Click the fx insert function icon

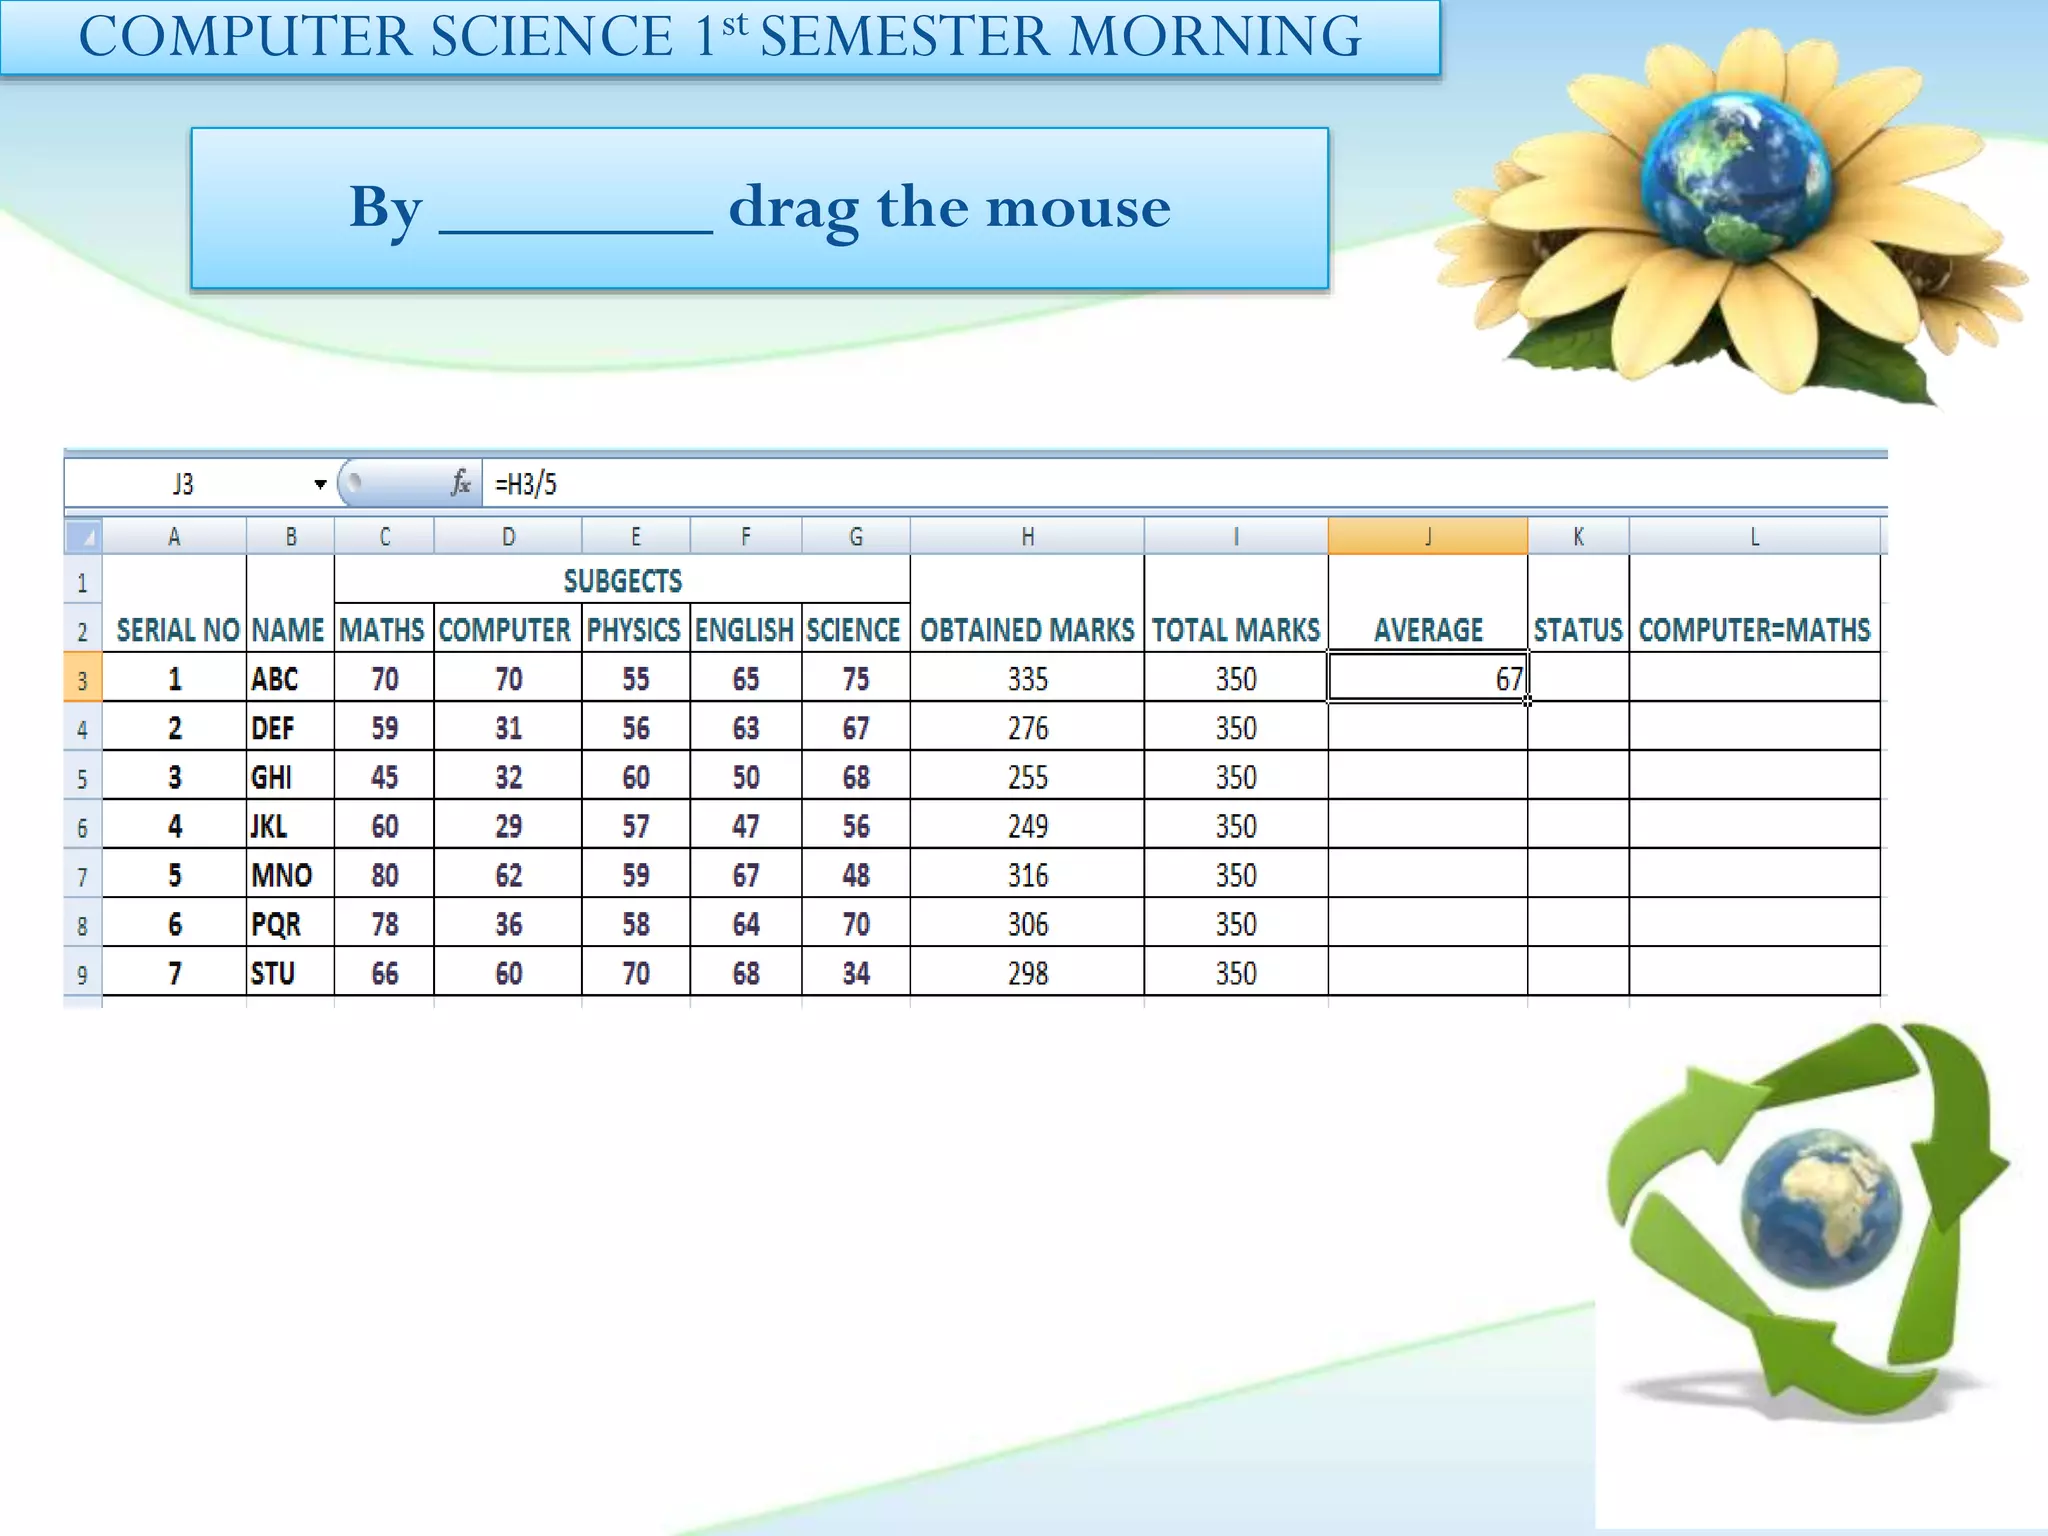460,484
